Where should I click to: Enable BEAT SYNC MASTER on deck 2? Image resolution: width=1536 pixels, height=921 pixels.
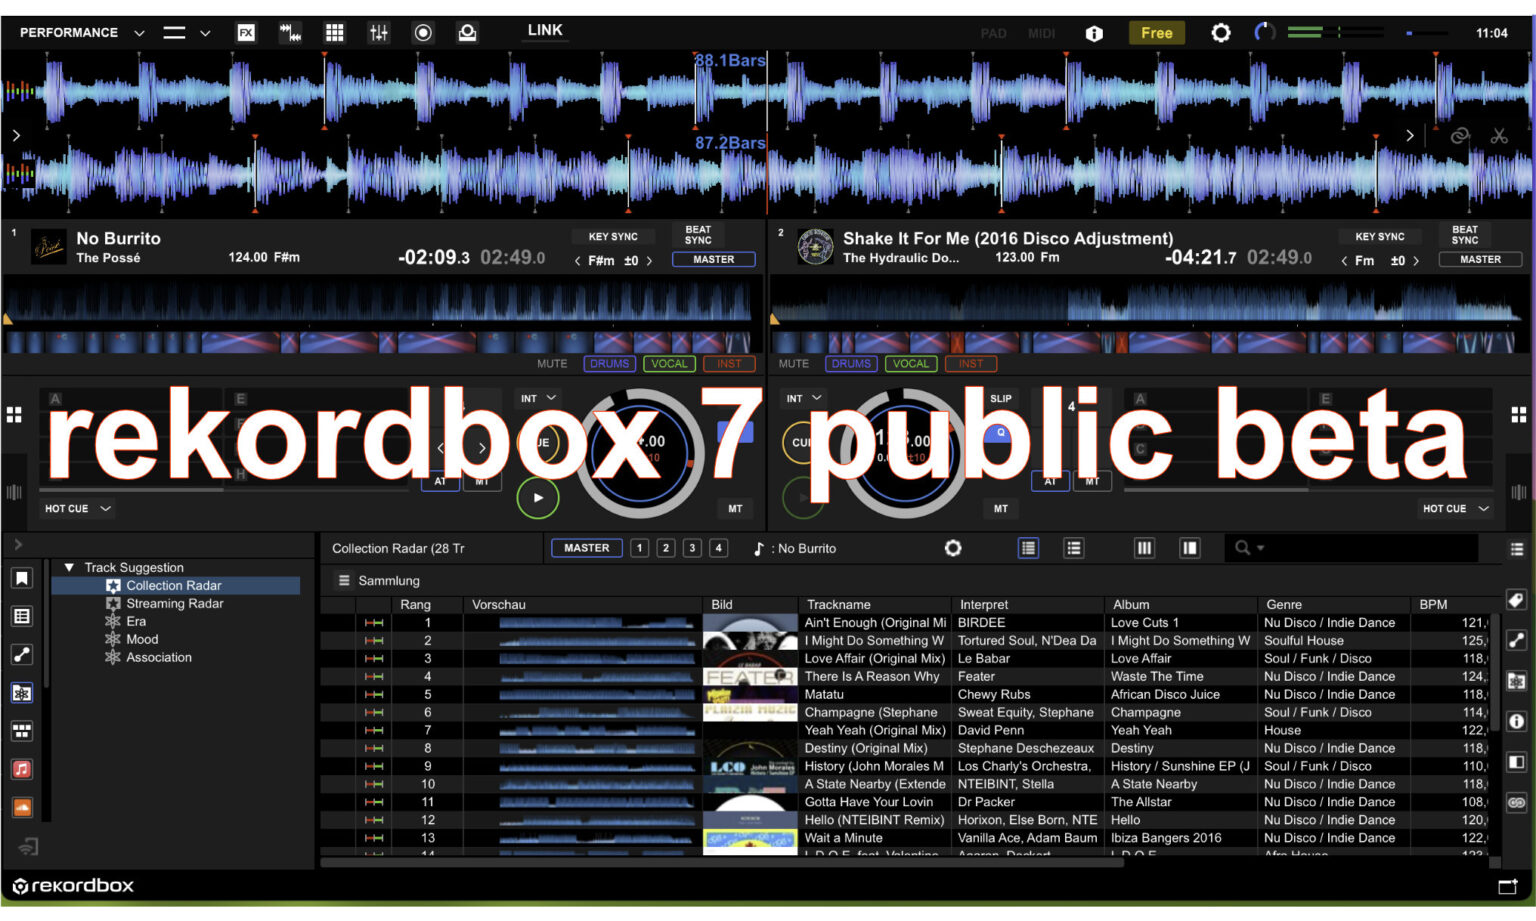[1479, 260]
